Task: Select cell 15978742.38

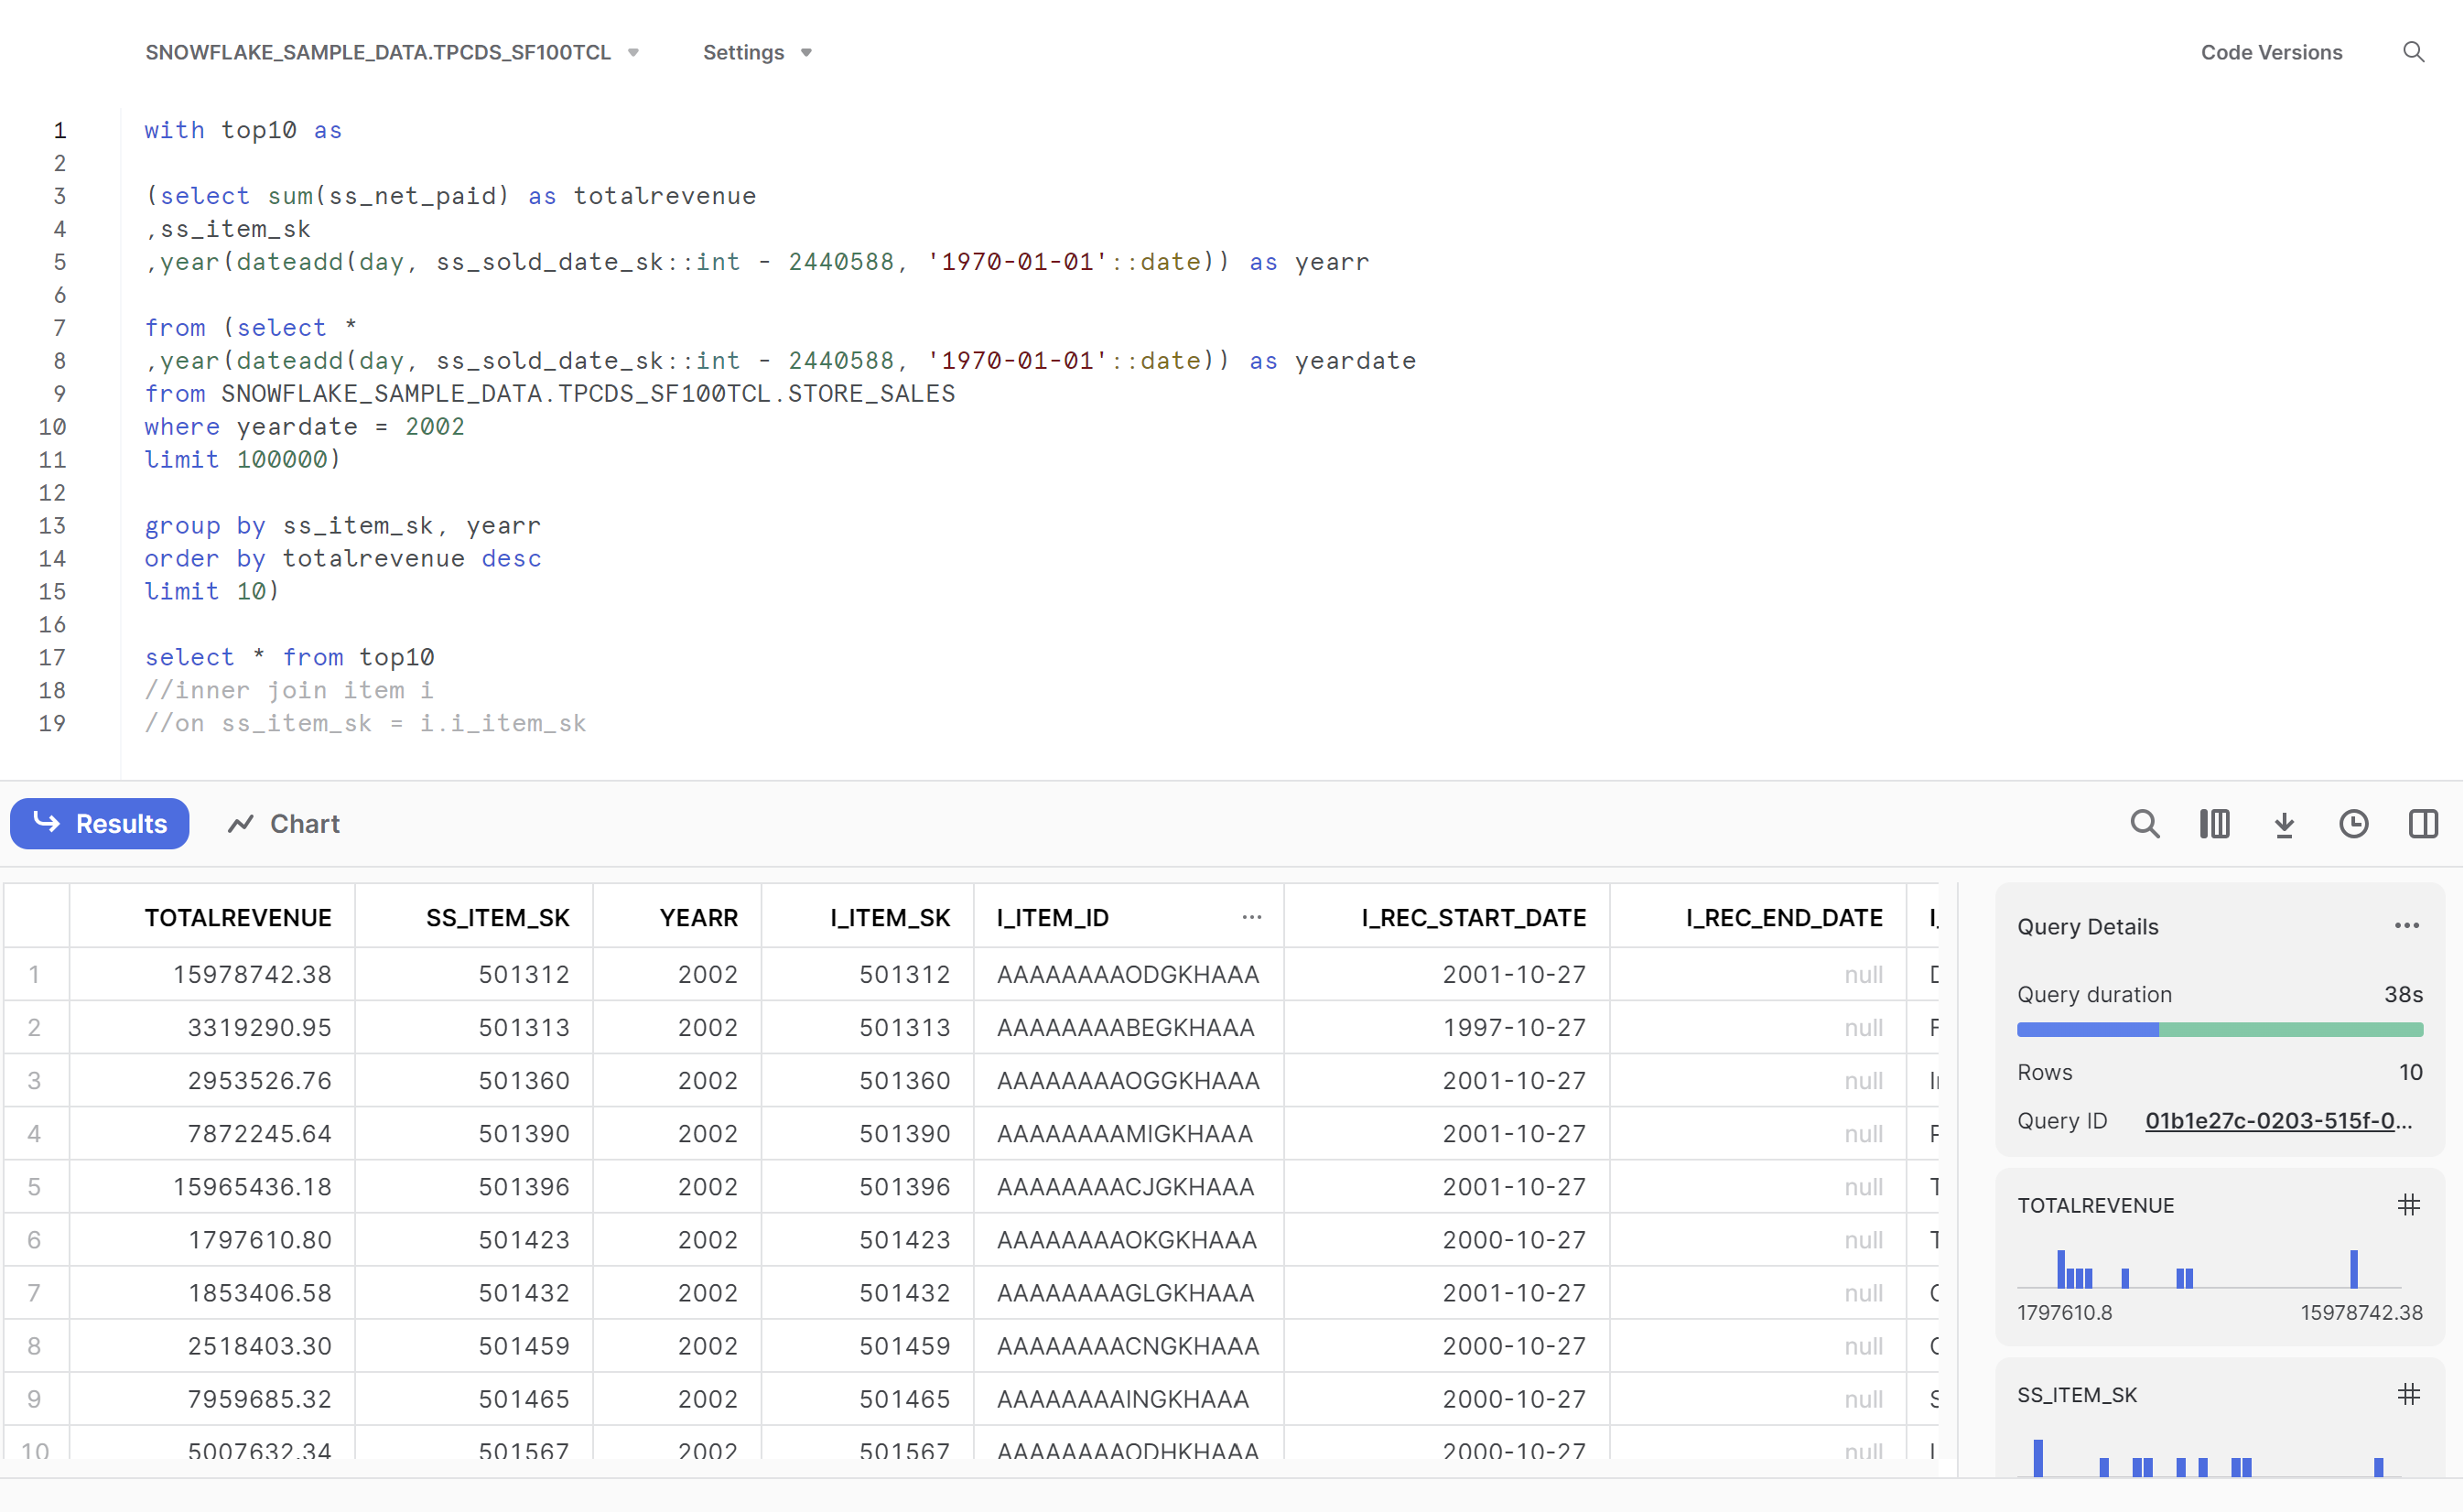Action: click(x=212, y=975)
